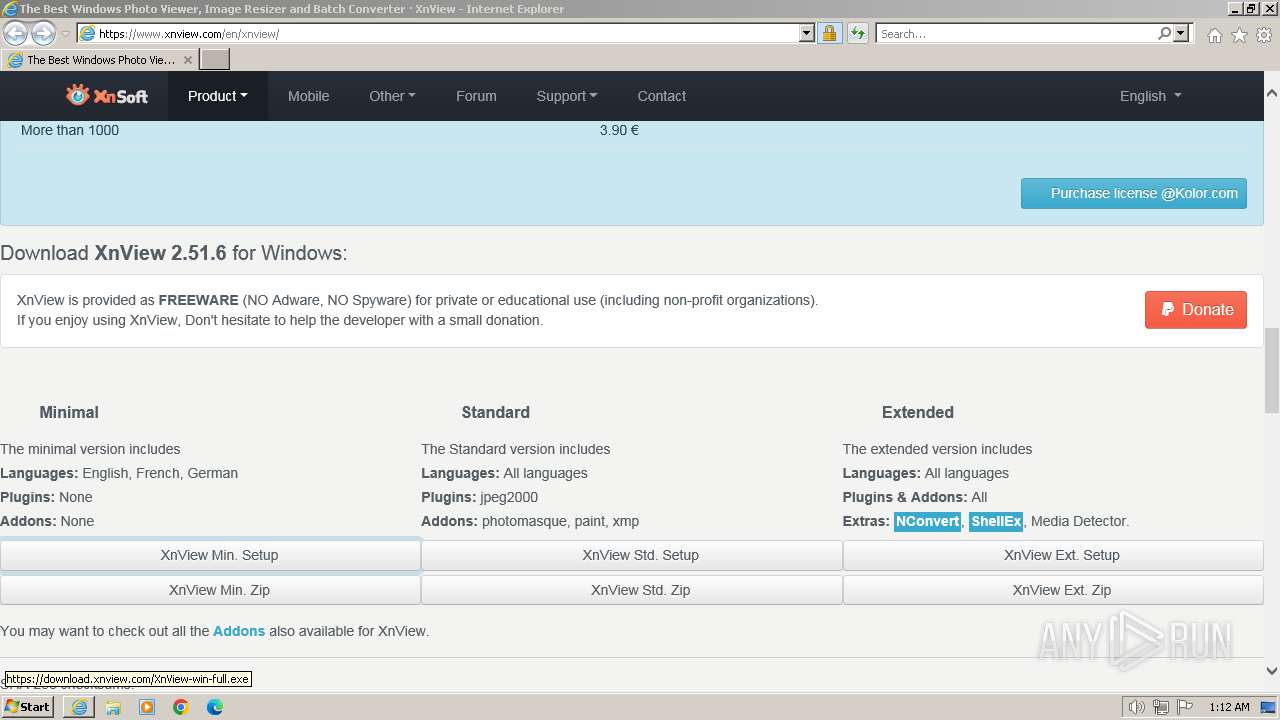This screenshot has width=1280, height=720.
Task: Click the 3.90 € price text
Action: 619,130
